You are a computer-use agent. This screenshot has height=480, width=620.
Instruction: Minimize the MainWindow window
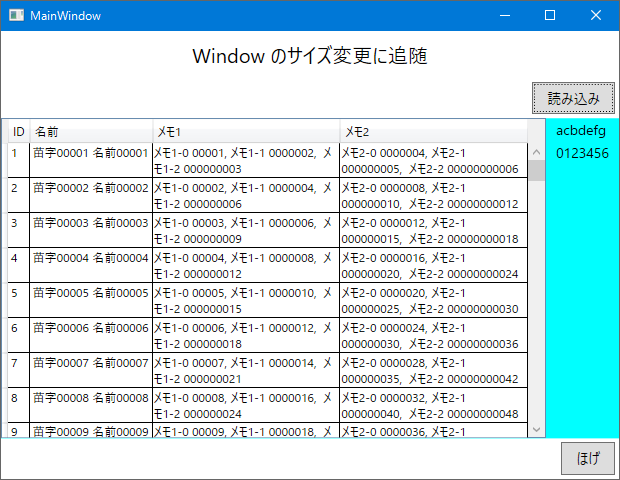(x=505, y=15)
